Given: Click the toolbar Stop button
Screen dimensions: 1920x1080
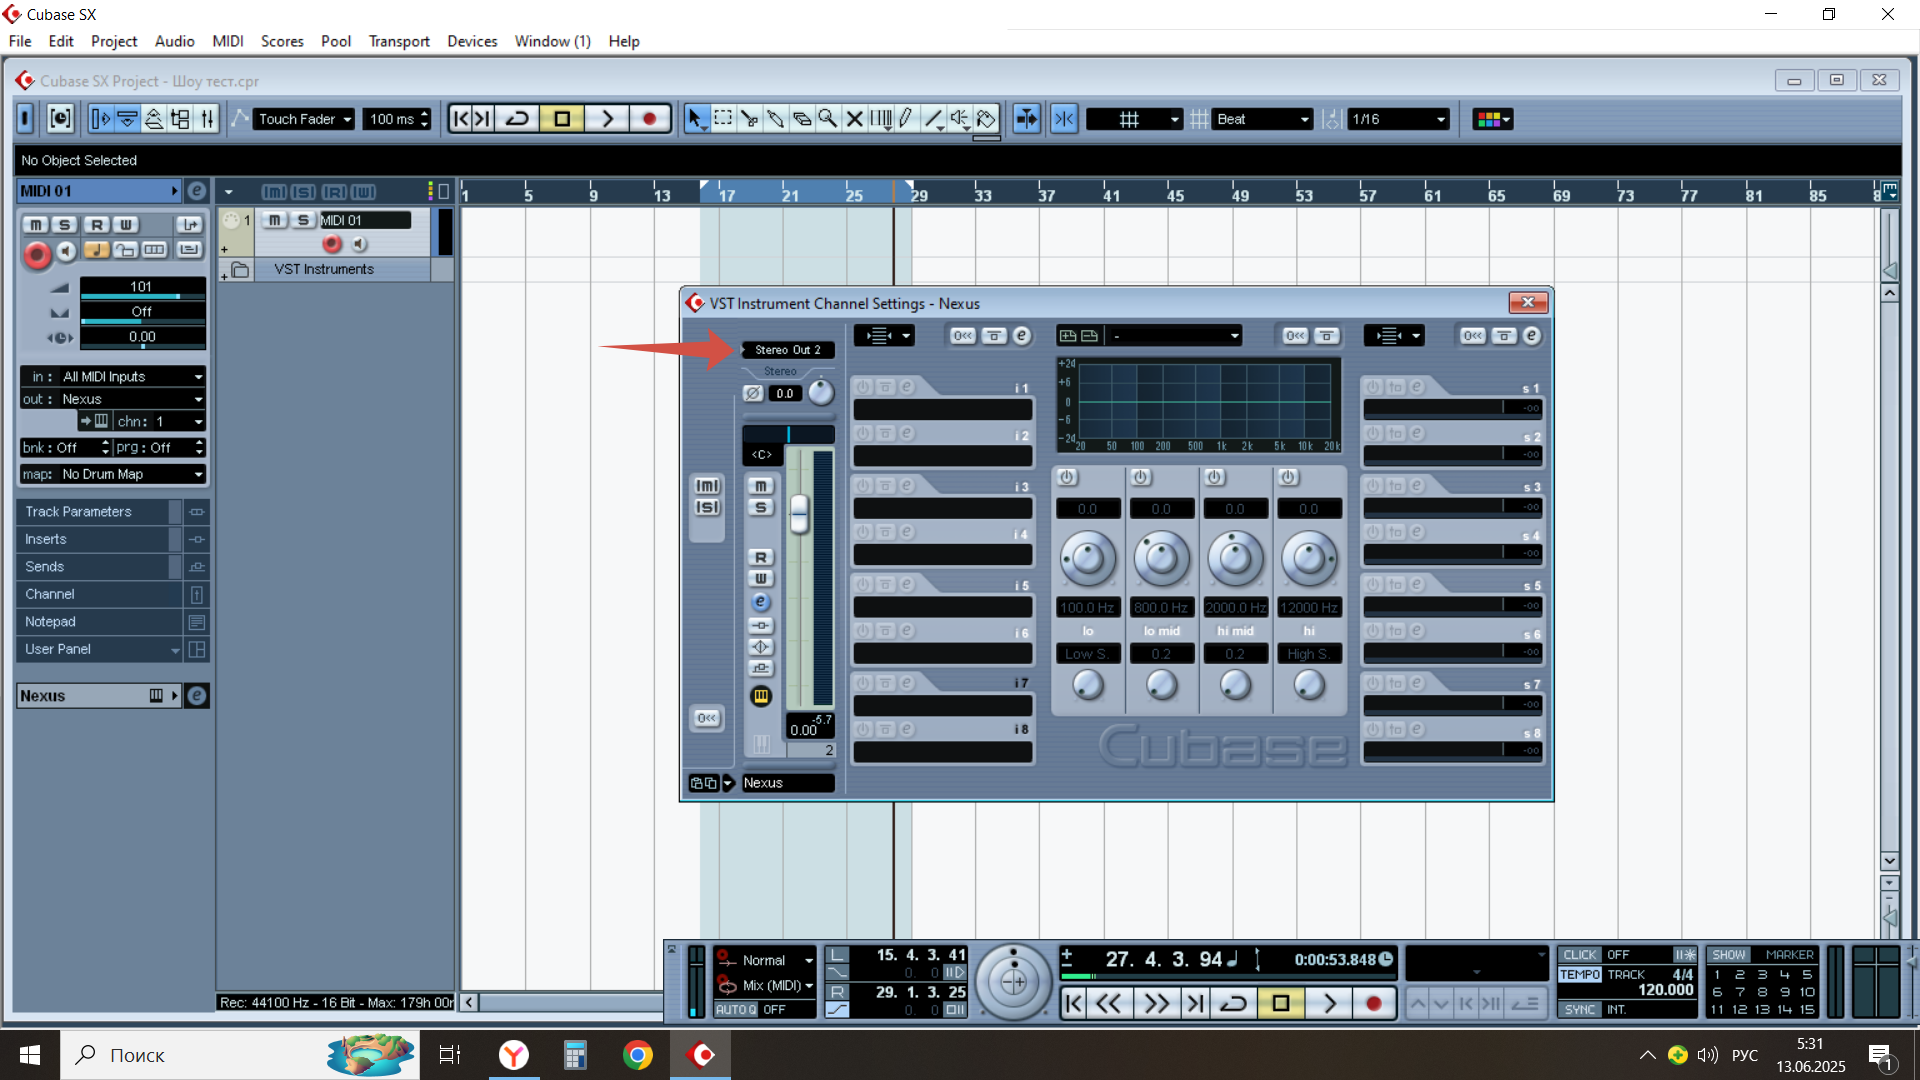Looking at the screenshot, I should tap(562, 119).
